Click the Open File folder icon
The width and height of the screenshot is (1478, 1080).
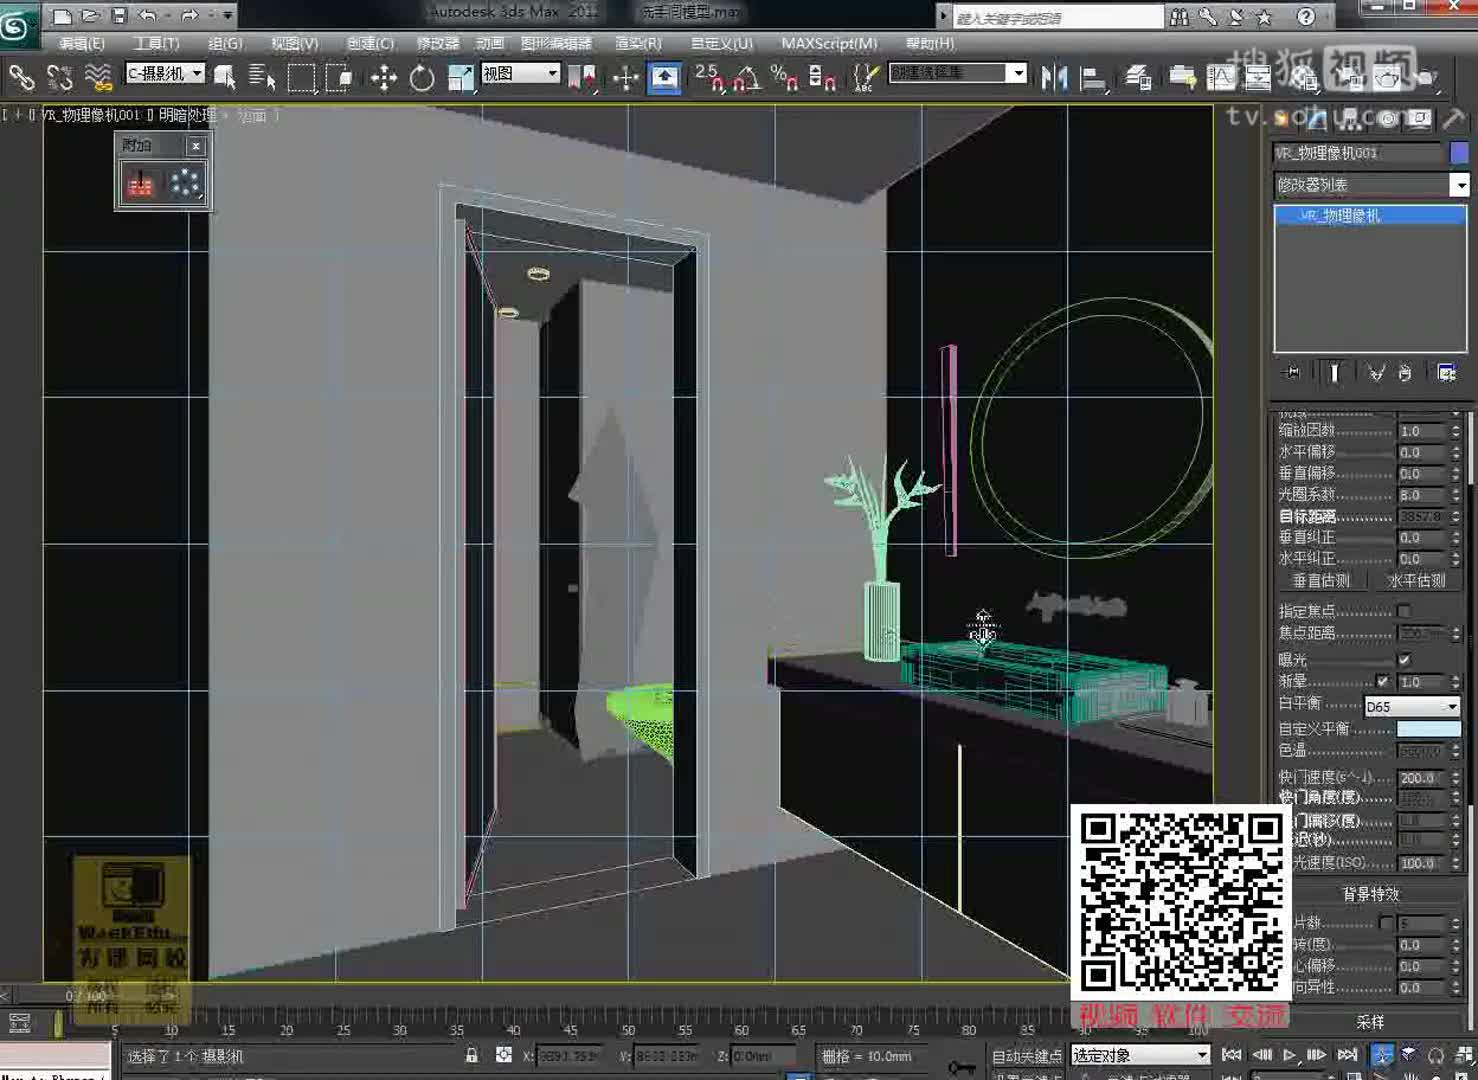90,15
